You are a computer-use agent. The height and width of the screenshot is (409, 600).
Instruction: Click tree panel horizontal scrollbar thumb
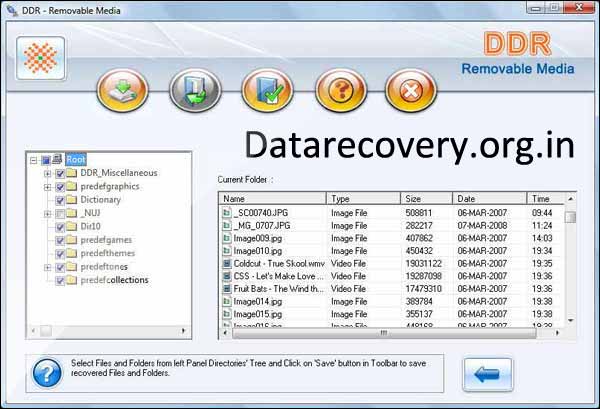pyautogui.click(x=46, y=331)
